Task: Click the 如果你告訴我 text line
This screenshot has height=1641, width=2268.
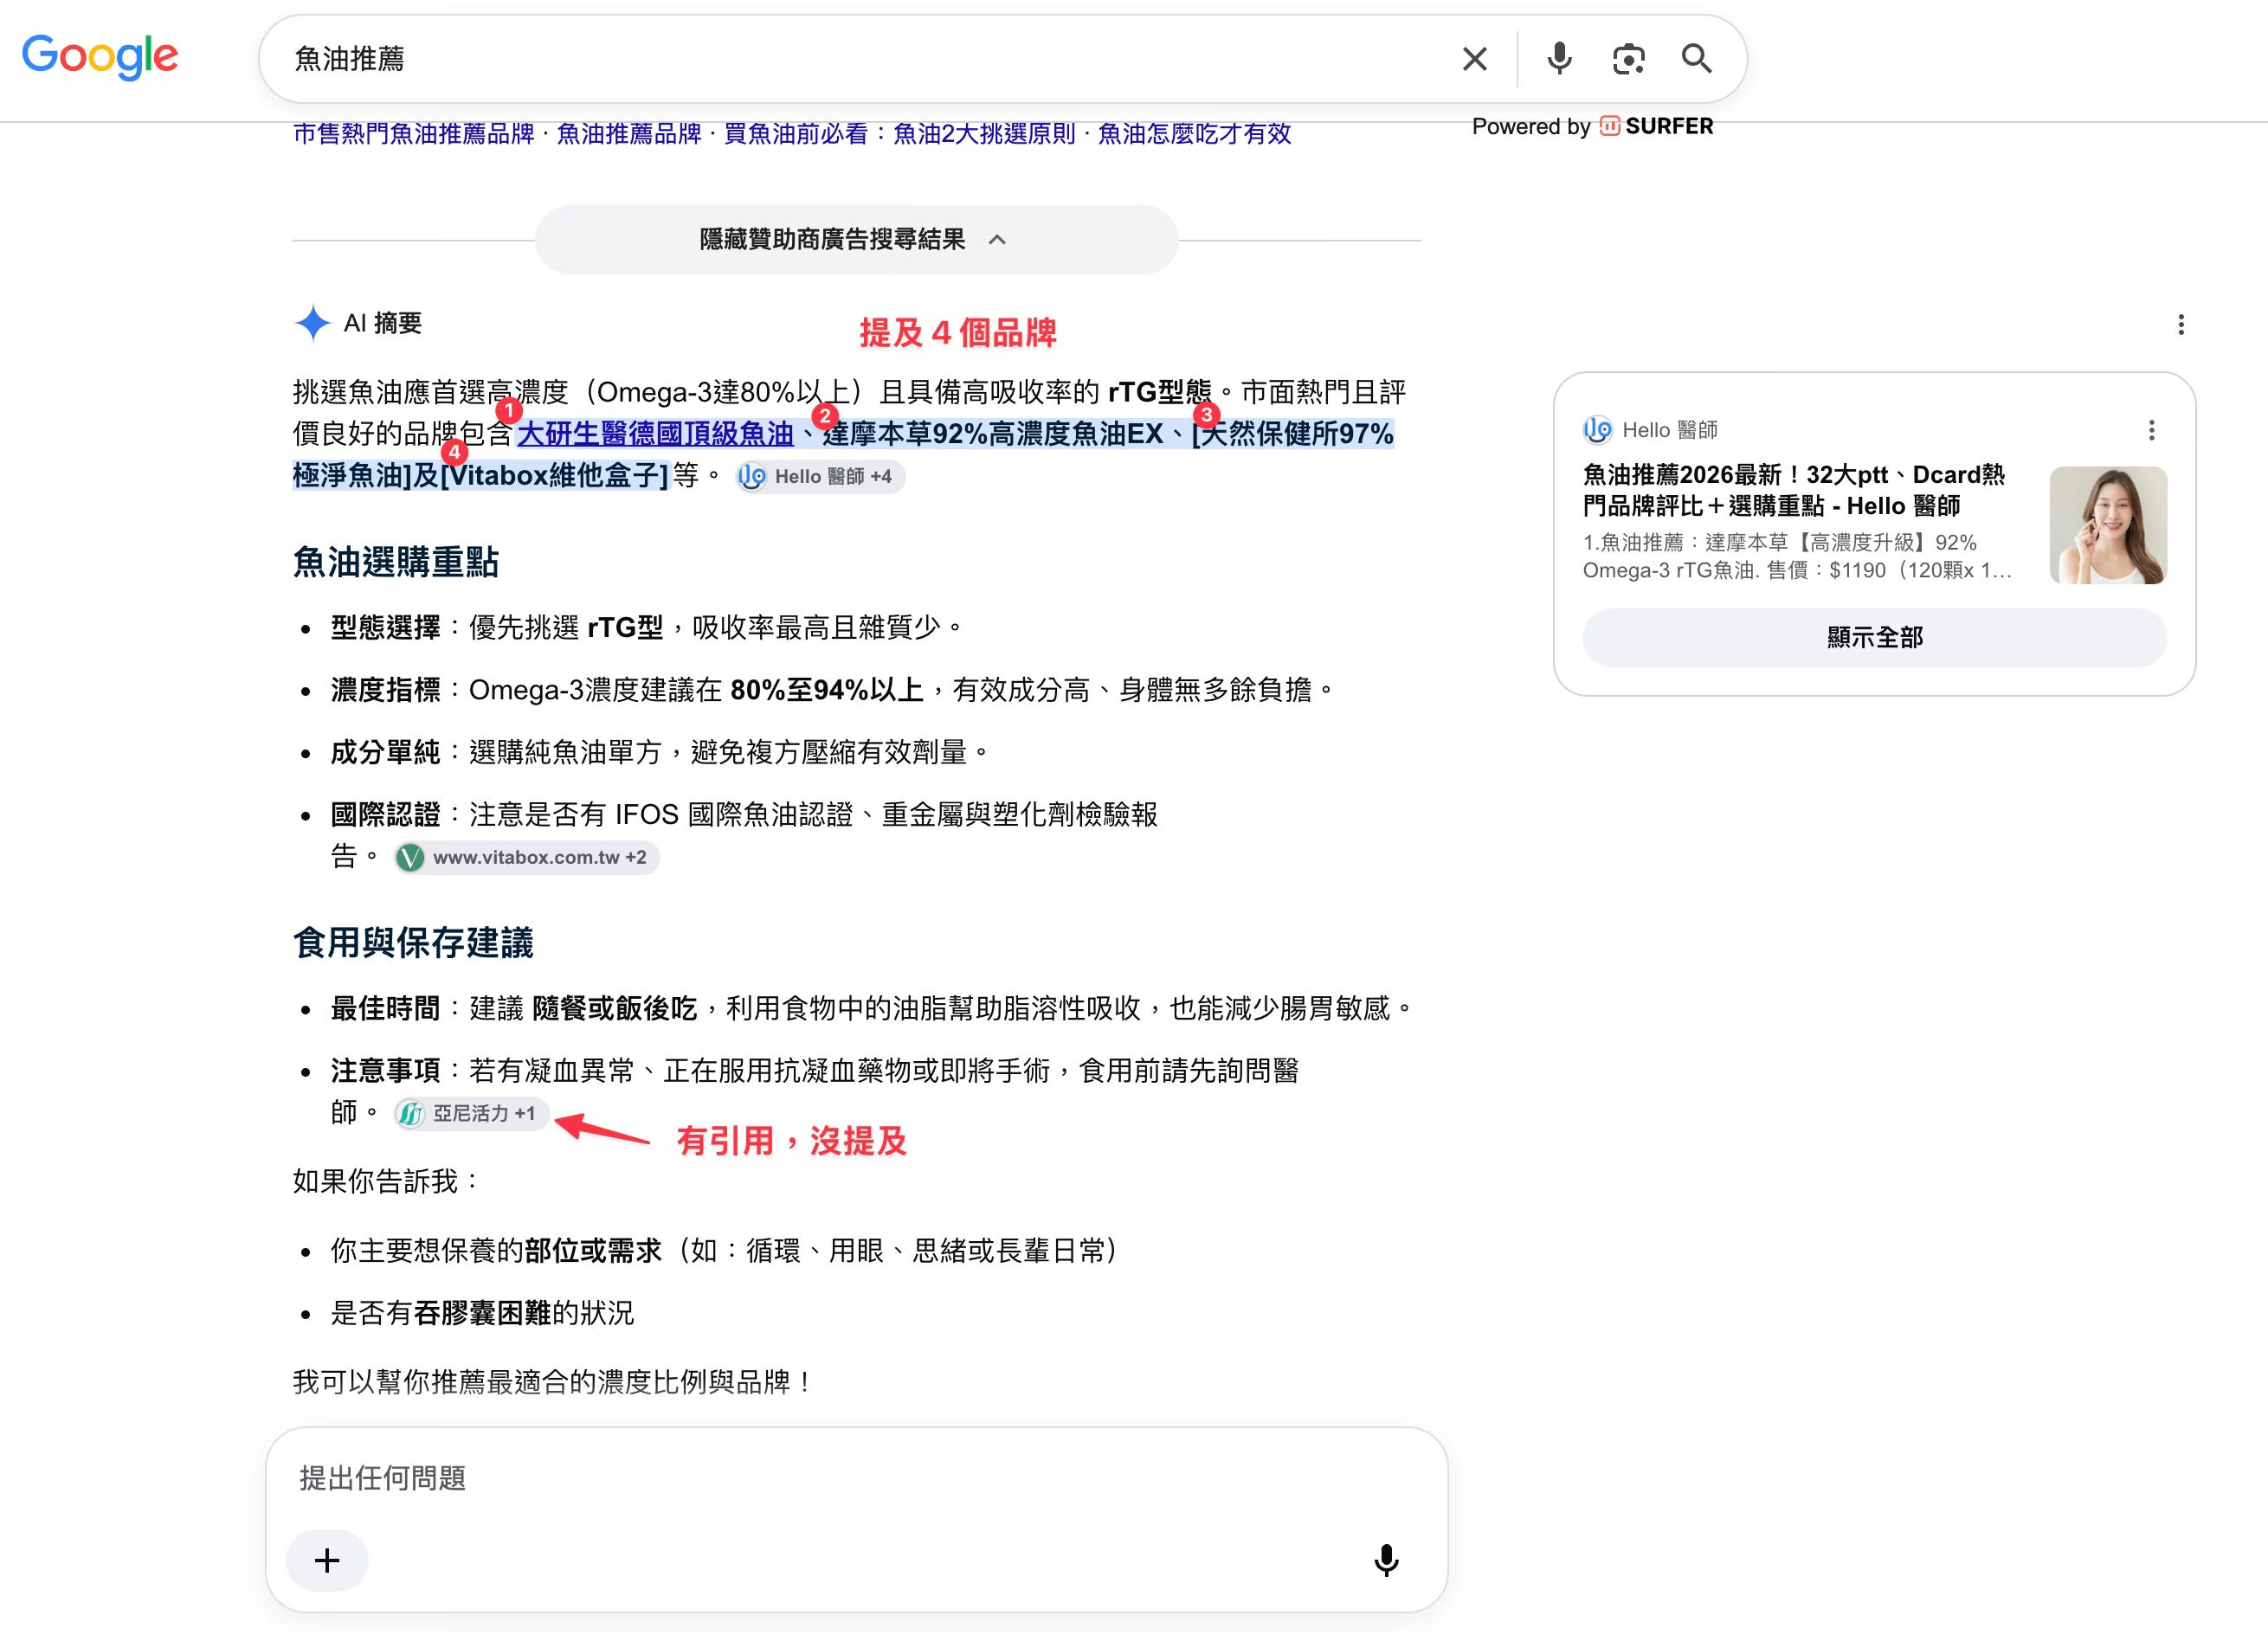Action: point(387,1182)
